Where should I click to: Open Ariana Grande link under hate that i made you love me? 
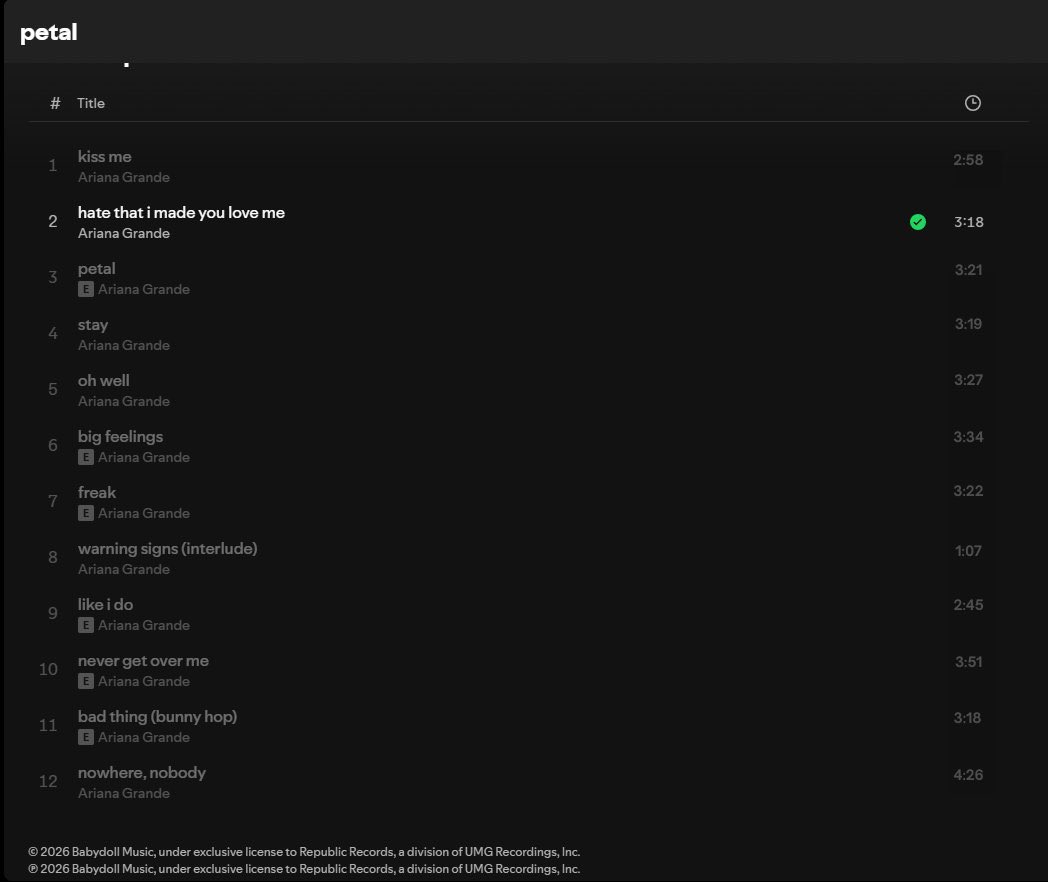(124, 233)
